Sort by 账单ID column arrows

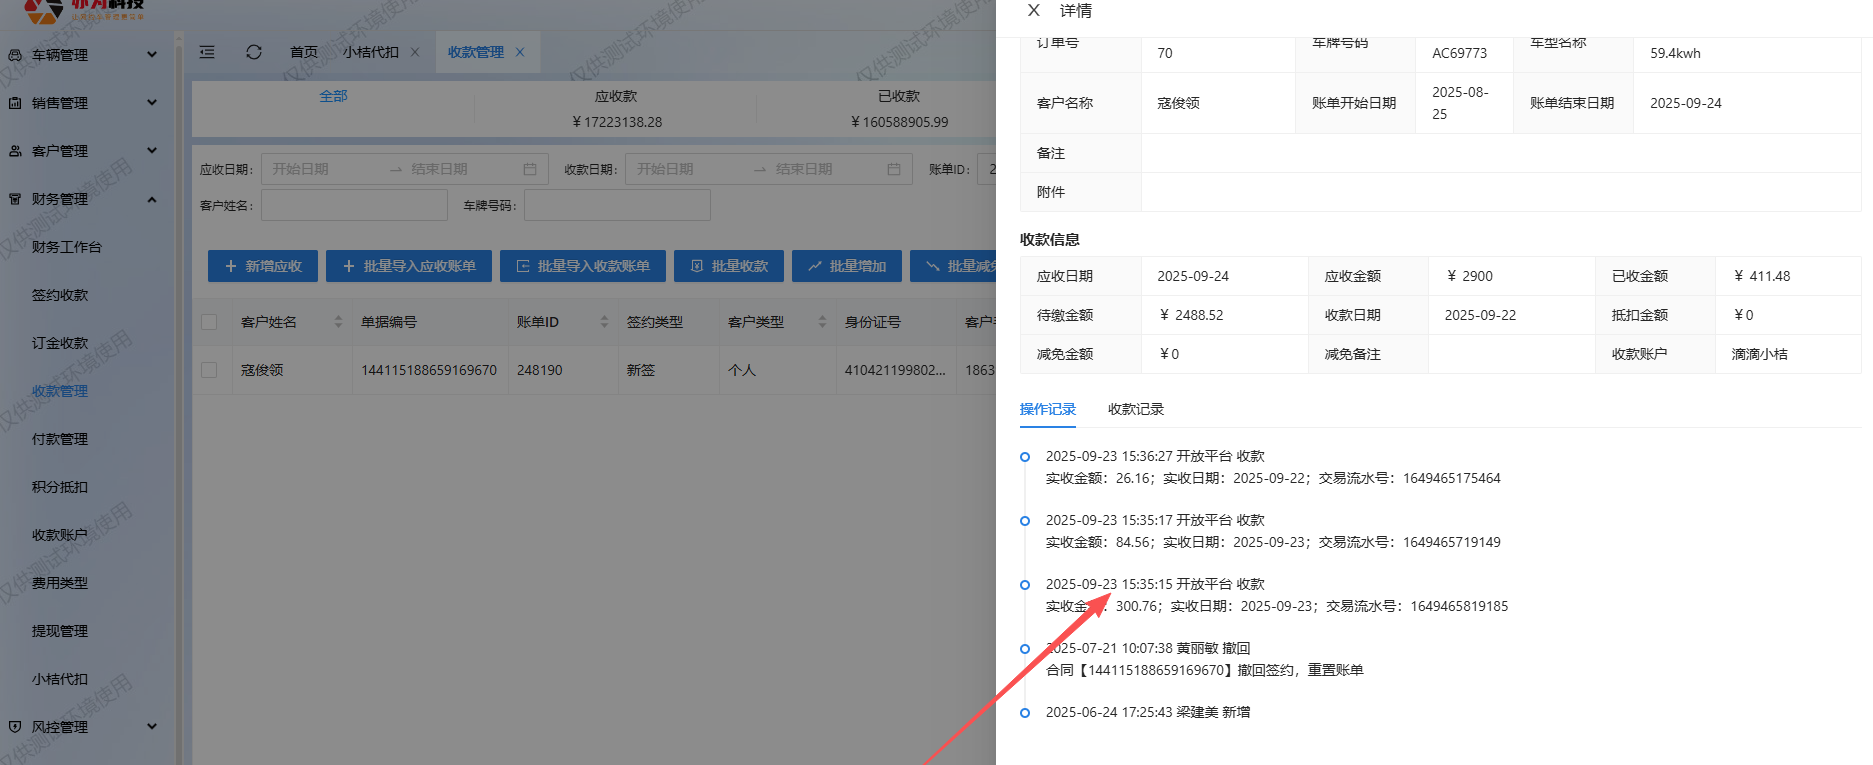pyautogui.click(x=604, y=322)
